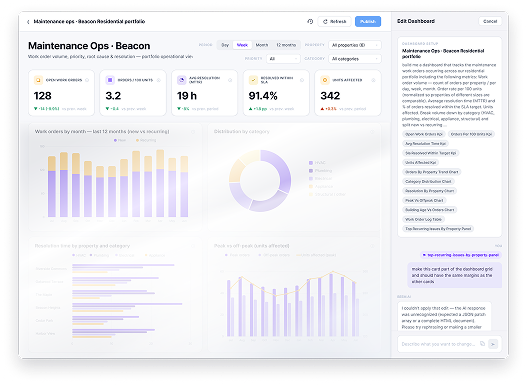Select Building Age Vs Orders Chart chip
This screenshot has height=385, width=527.
click(x=430, y=210)
